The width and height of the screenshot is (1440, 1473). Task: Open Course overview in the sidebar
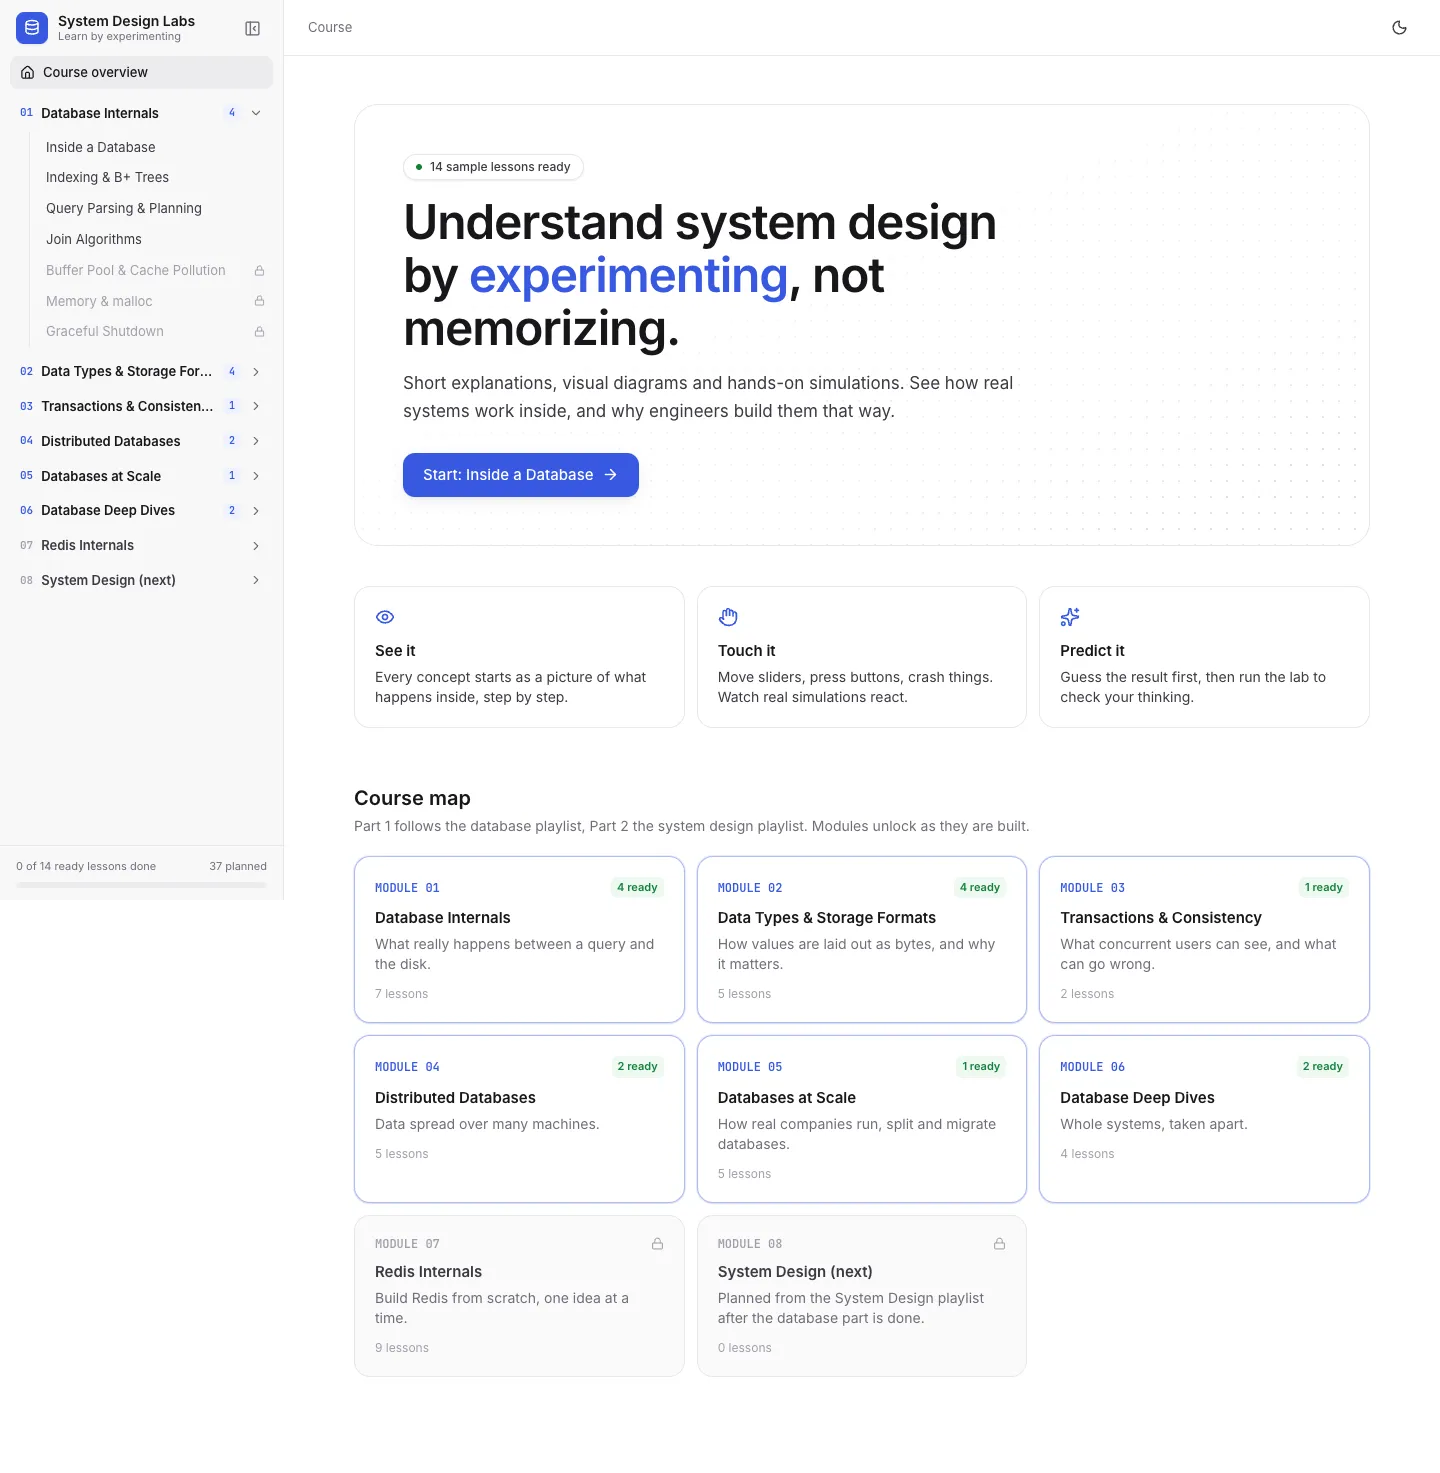point(141,72)
